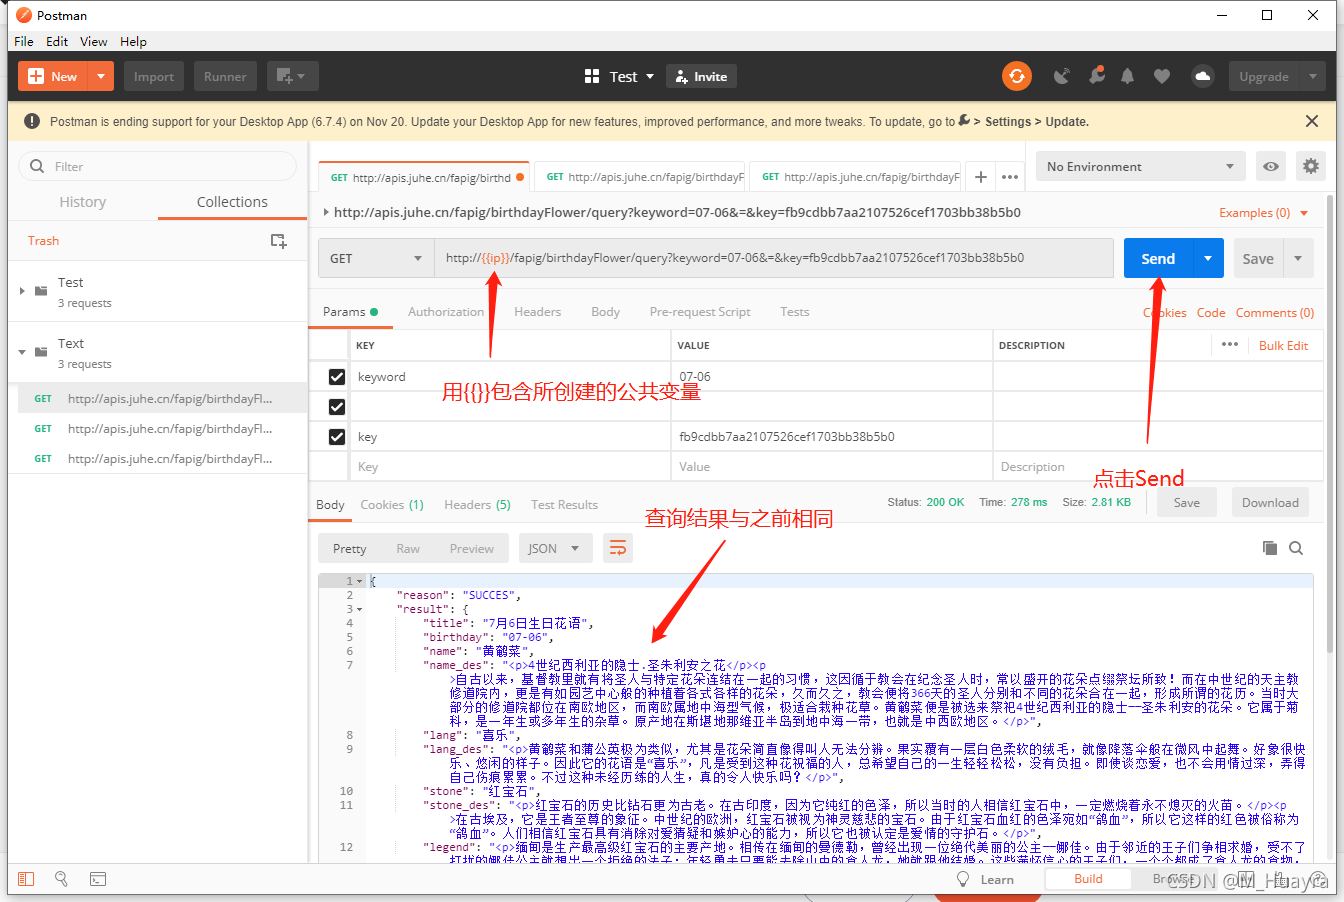Click the request URL input field
Screen dimensions: 1344x902
click(772, 258)
